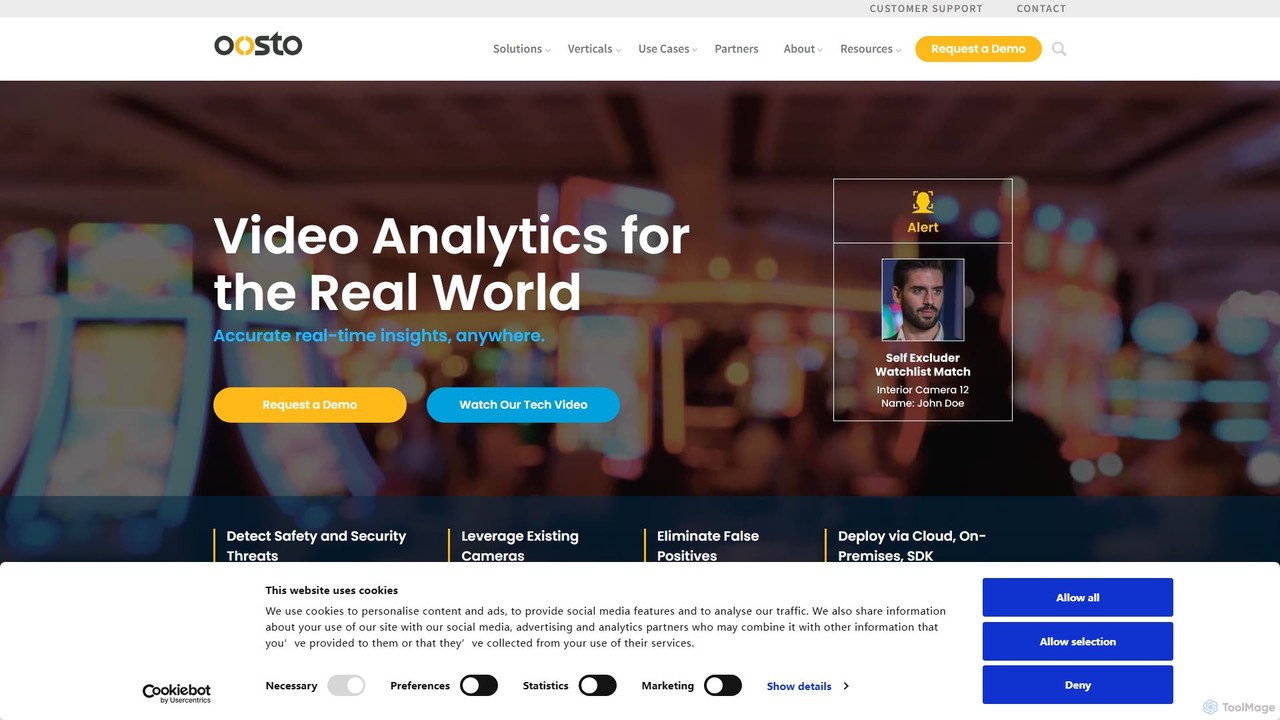This screenshot has width=1280, height=720.
Task: Click the This website uses cookies title
Action: (x=331, y=590)
